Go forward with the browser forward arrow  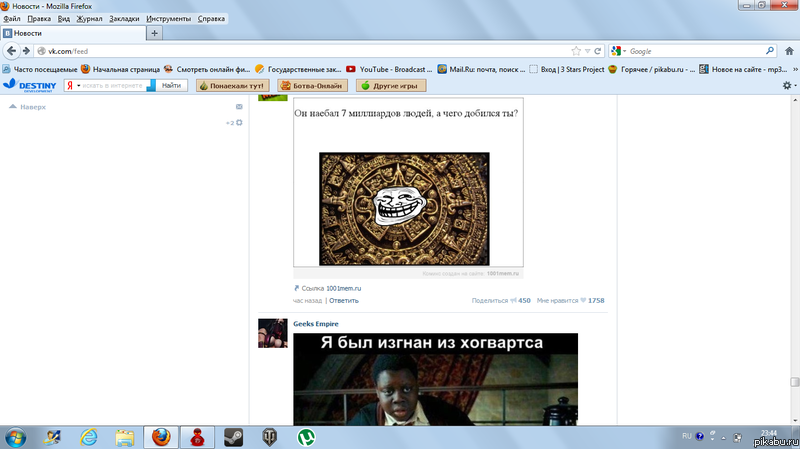(x=26, y=51)
